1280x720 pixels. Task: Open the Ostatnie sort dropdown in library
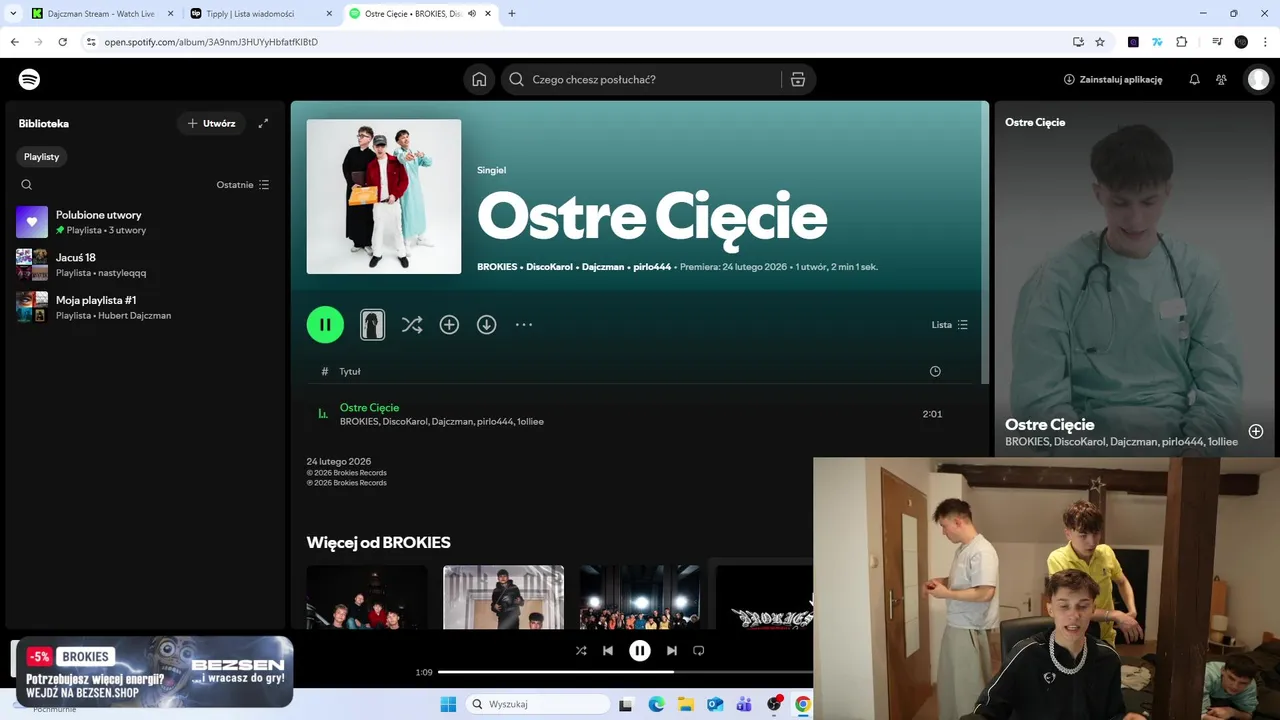coord(243,185)
